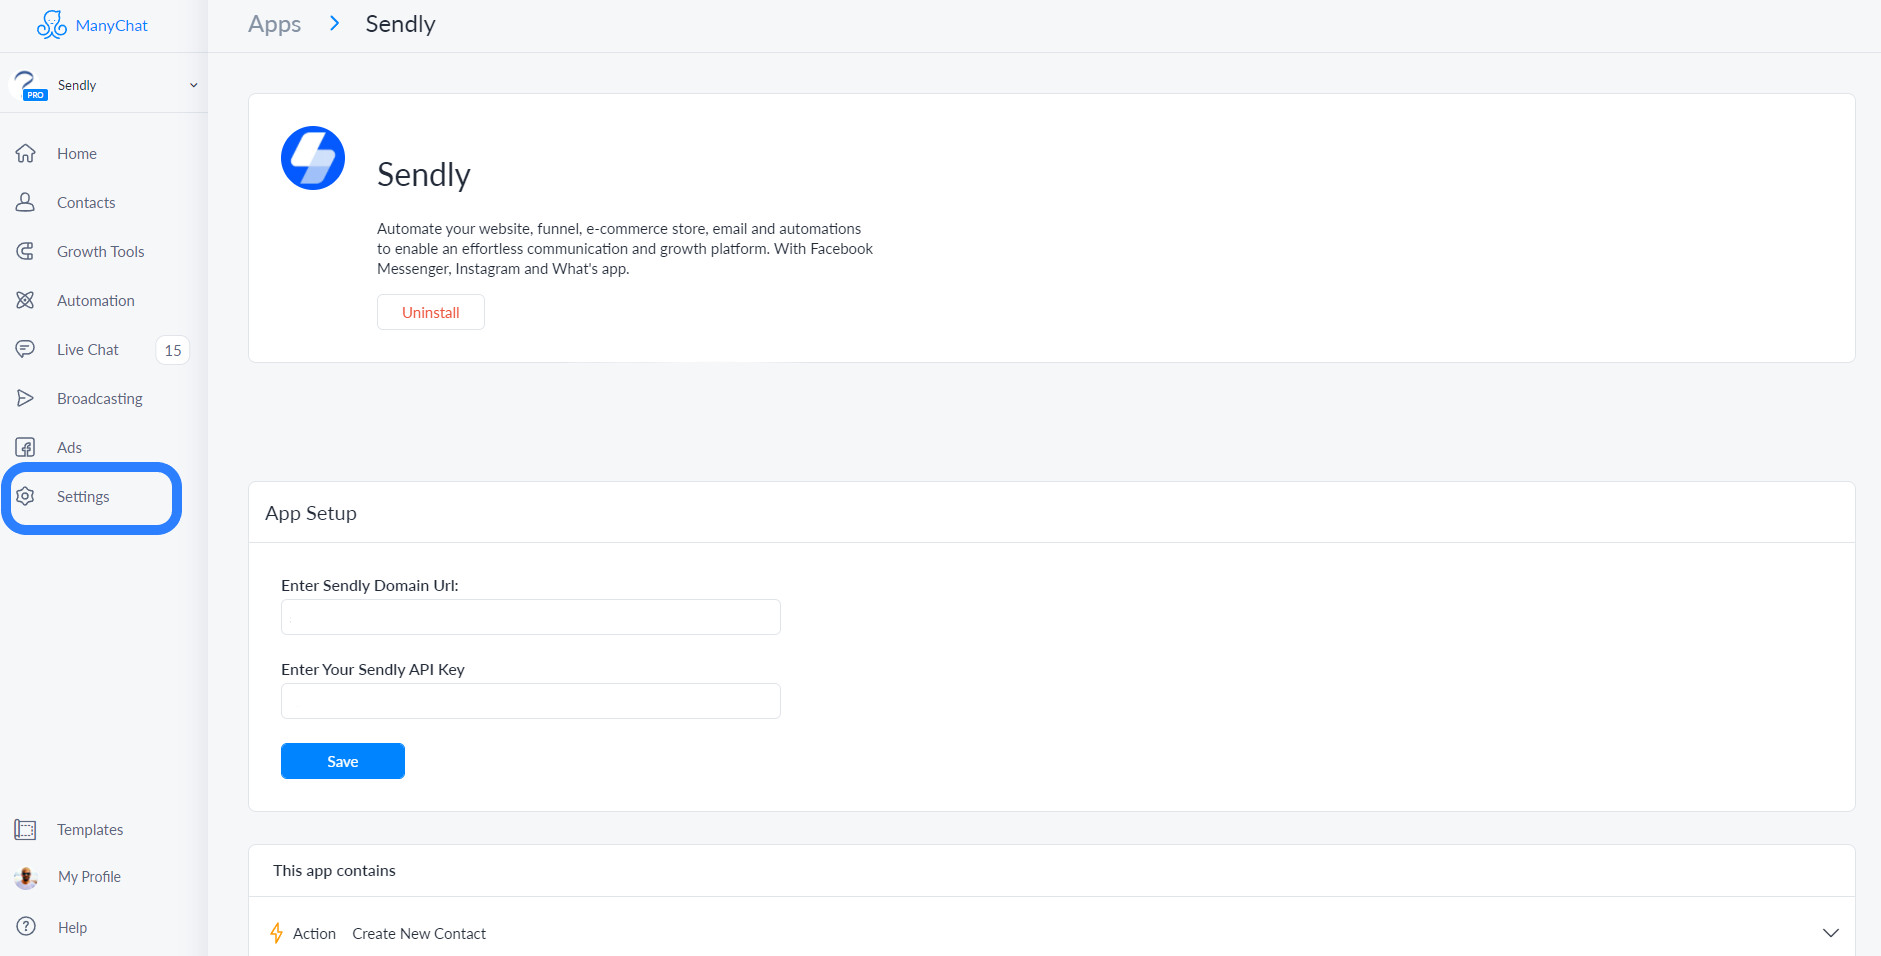Click the Automation icon in sidebar
Screen dimensions: 1881x956
click(26, 300)
